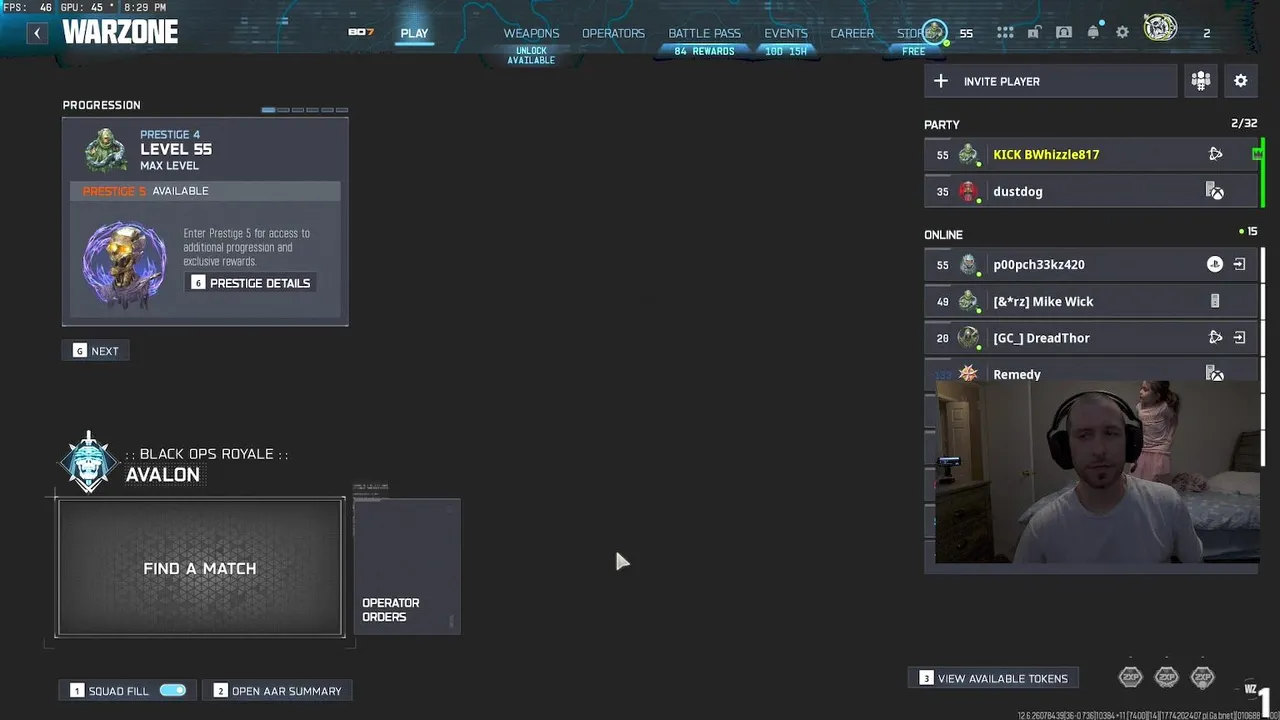Select party member dustdog
The height and width of the screenshot is (720, 1280).
coord(1091,191)
